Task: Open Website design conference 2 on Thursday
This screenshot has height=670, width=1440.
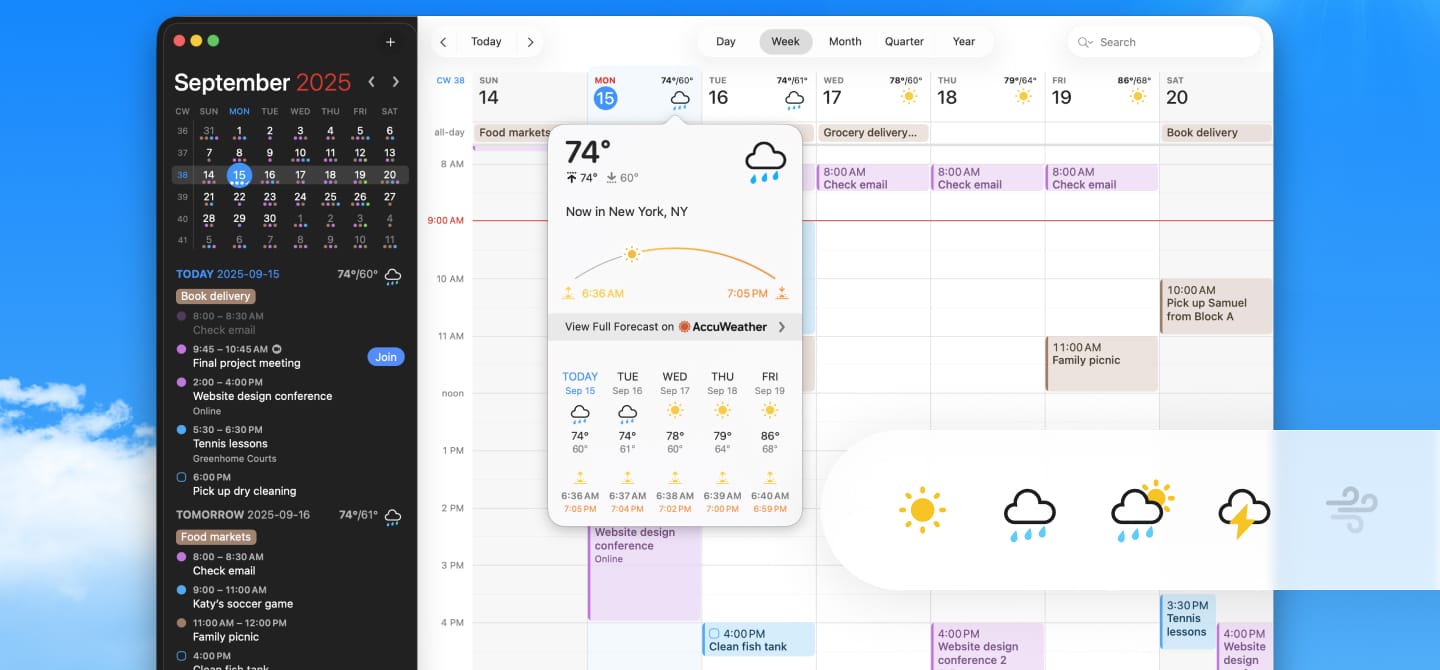Action: (x=987, y=646)
